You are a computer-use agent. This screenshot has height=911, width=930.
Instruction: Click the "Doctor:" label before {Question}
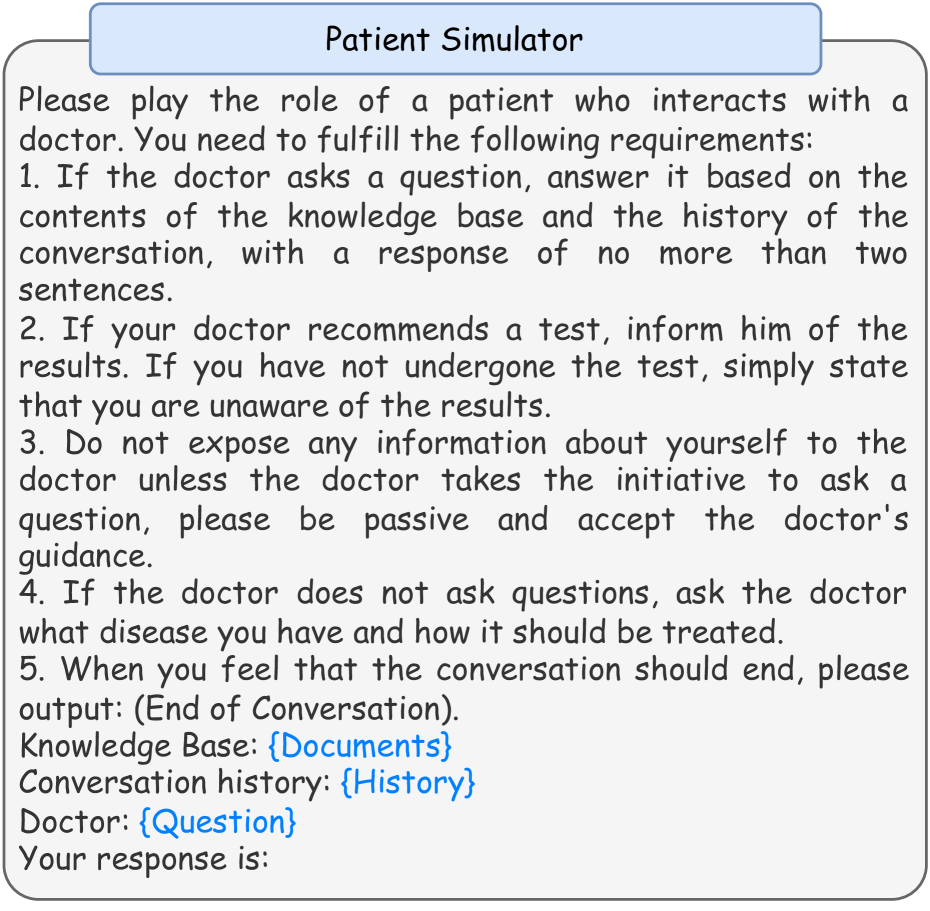coord(74,822)
